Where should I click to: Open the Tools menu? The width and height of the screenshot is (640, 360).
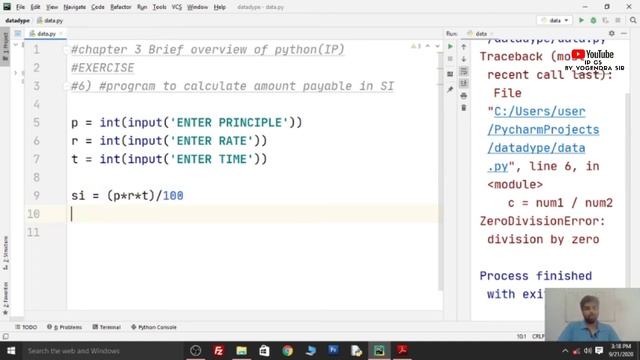160,7
